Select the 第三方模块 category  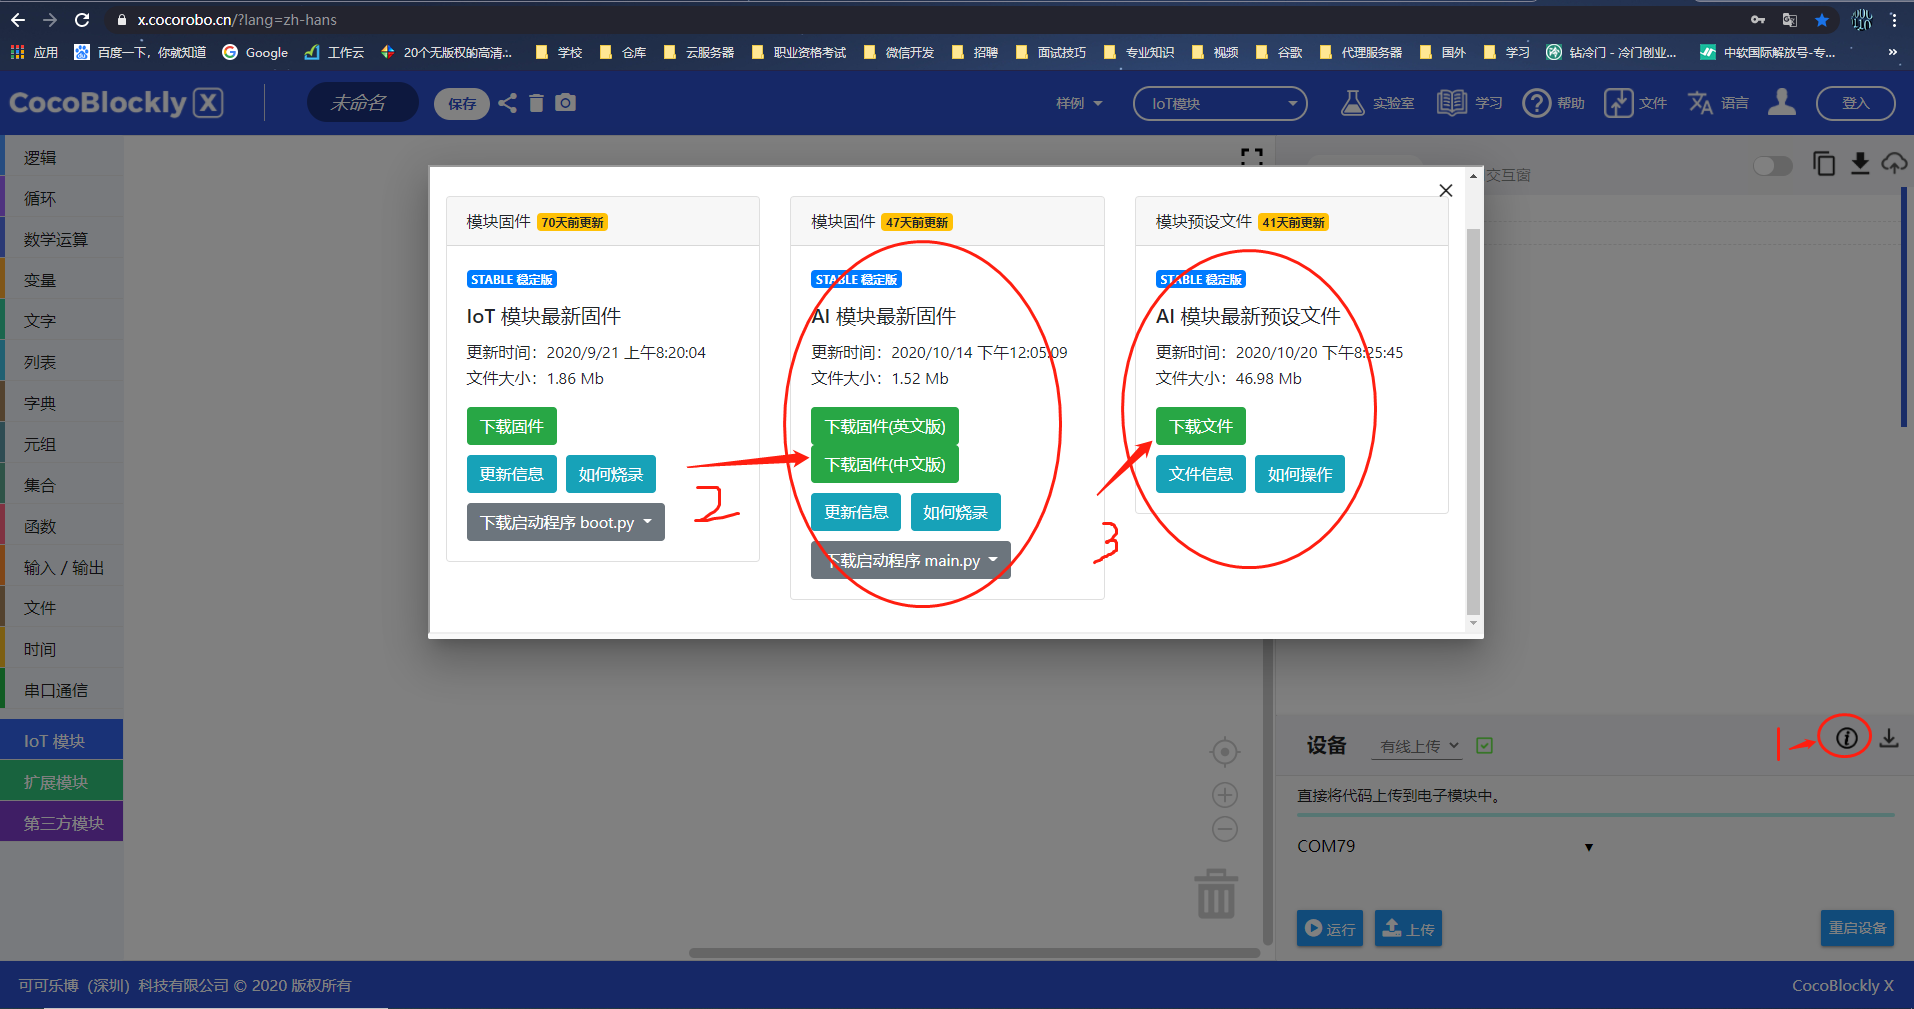(62, 822)
